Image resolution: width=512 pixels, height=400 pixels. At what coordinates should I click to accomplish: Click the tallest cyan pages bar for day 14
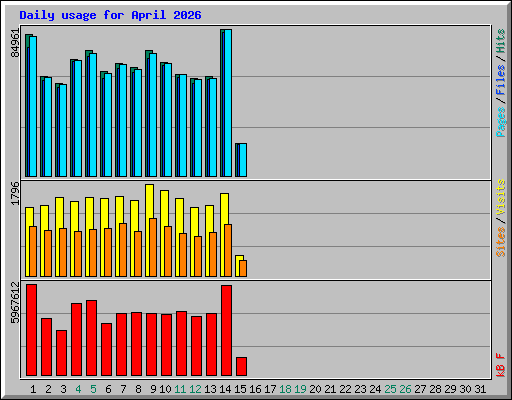(228, 103)
